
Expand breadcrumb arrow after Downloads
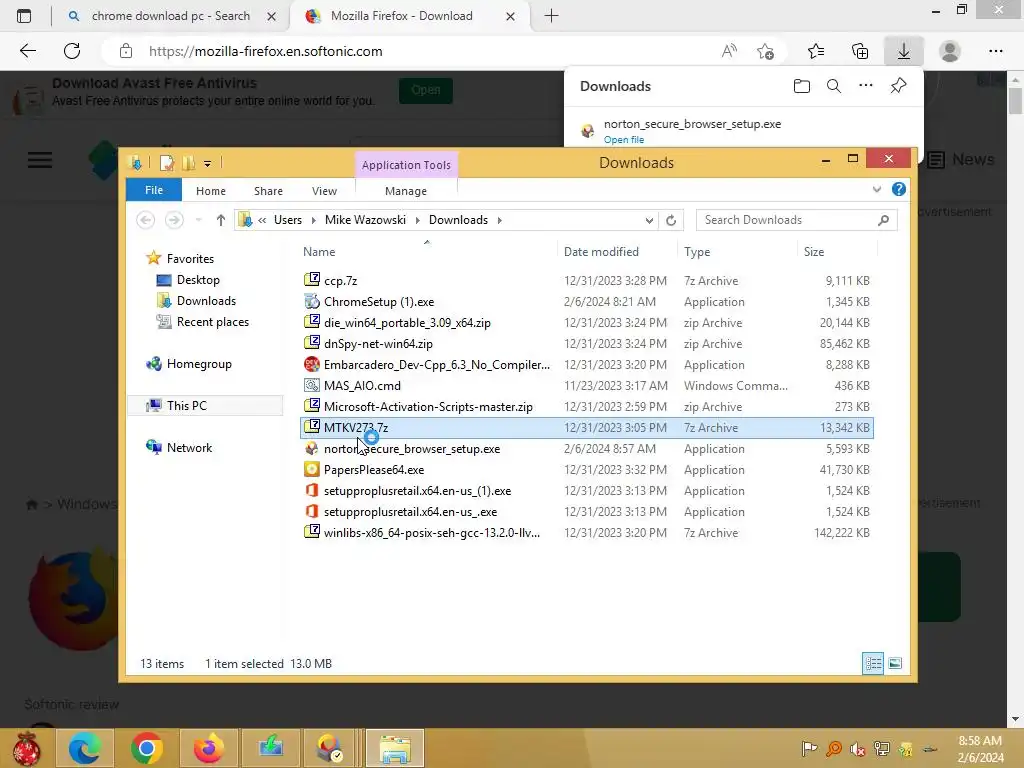(x=500, y=220)
